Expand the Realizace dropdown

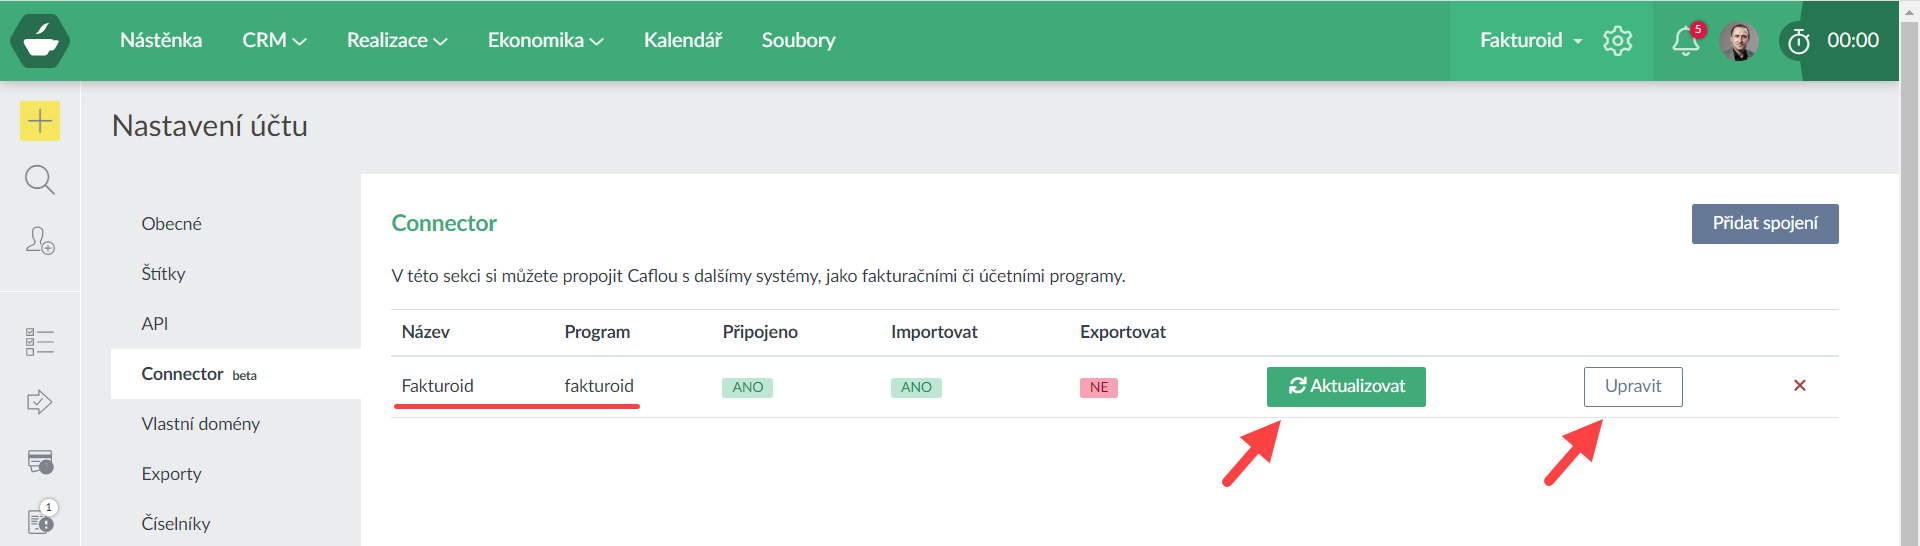click(396, 41)
